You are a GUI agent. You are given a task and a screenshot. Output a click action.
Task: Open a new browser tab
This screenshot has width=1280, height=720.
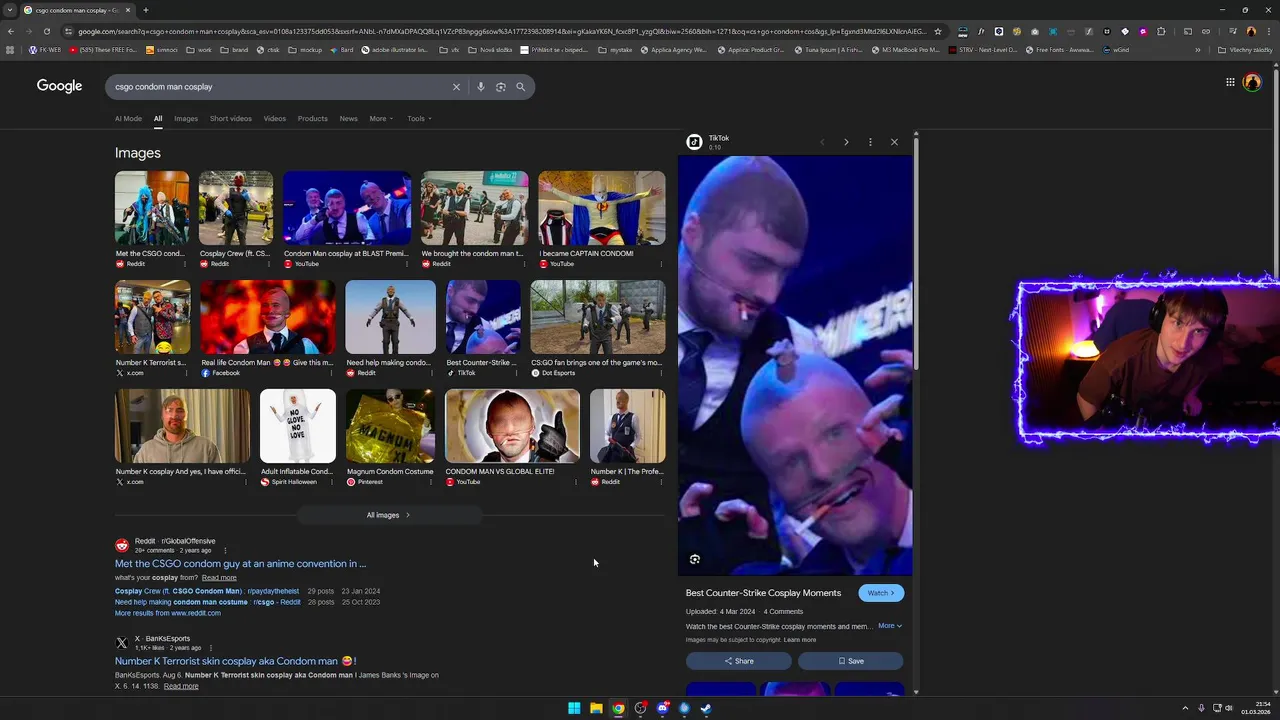point(146,10)
